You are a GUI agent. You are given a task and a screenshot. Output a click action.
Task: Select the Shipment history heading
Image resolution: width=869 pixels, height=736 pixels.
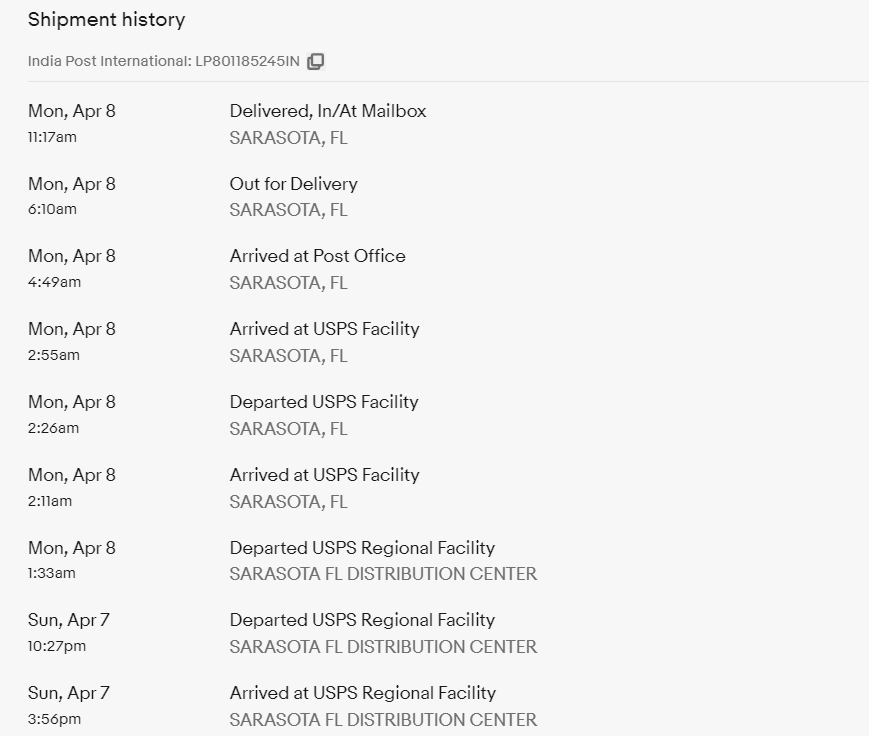tap(106, 19)
